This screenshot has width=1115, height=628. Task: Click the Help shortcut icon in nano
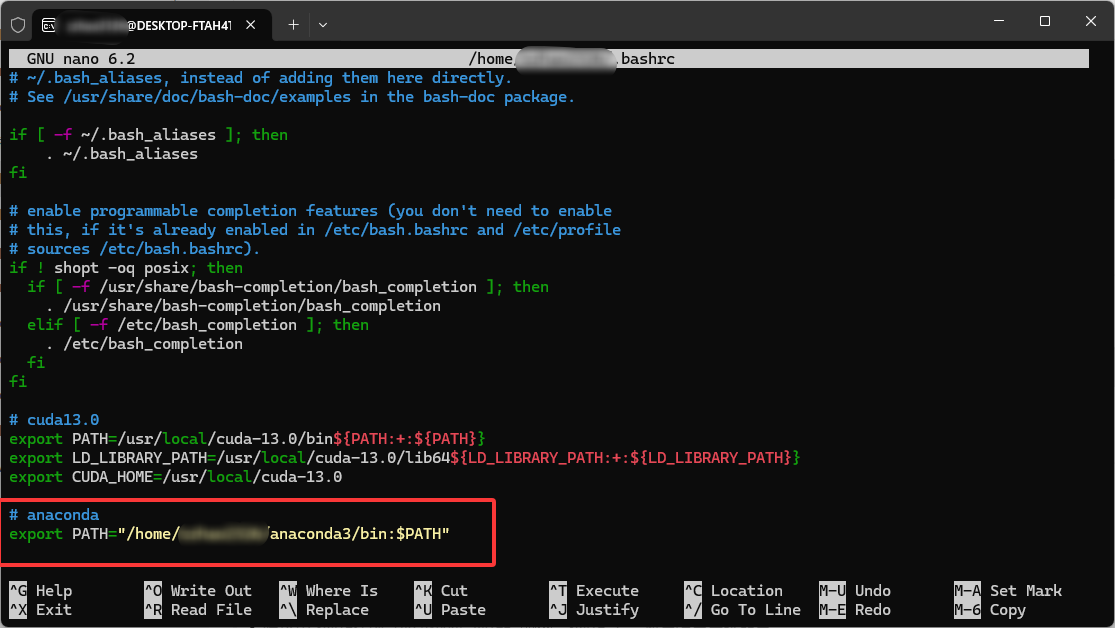click(x=15, y=590)
